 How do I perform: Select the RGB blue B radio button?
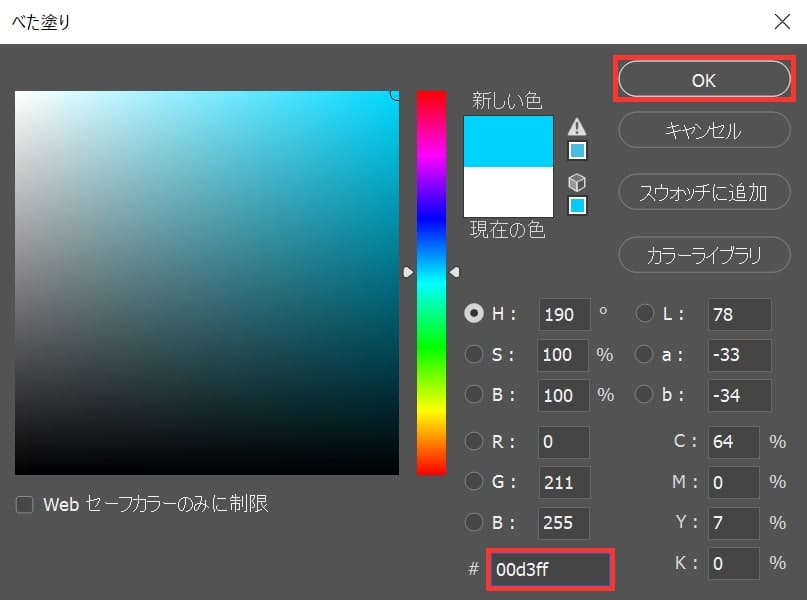pos(473,522)
